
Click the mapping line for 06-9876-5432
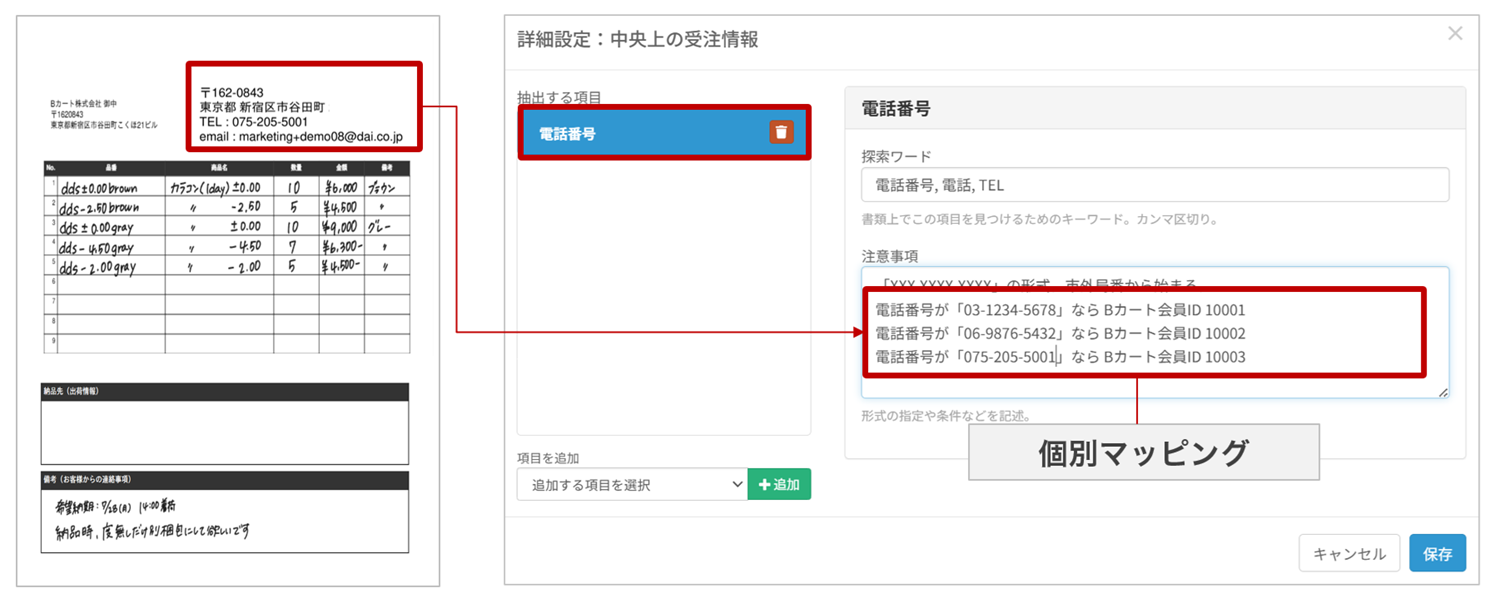click(x=1060, y=333)
